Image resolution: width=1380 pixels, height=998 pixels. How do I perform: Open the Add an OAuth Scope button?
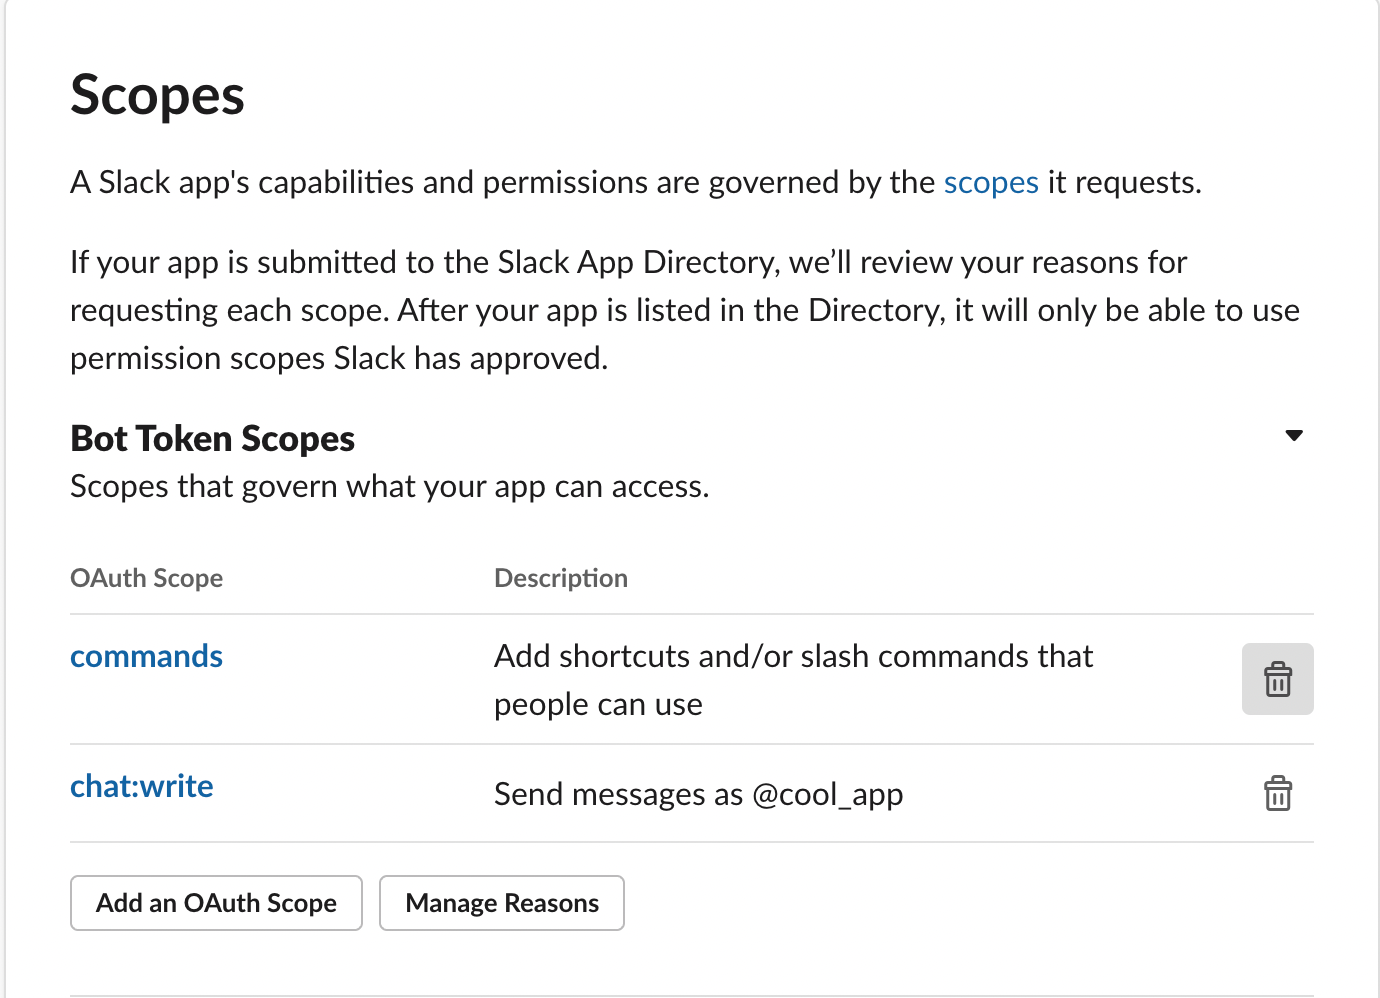(x=215, y=903)
